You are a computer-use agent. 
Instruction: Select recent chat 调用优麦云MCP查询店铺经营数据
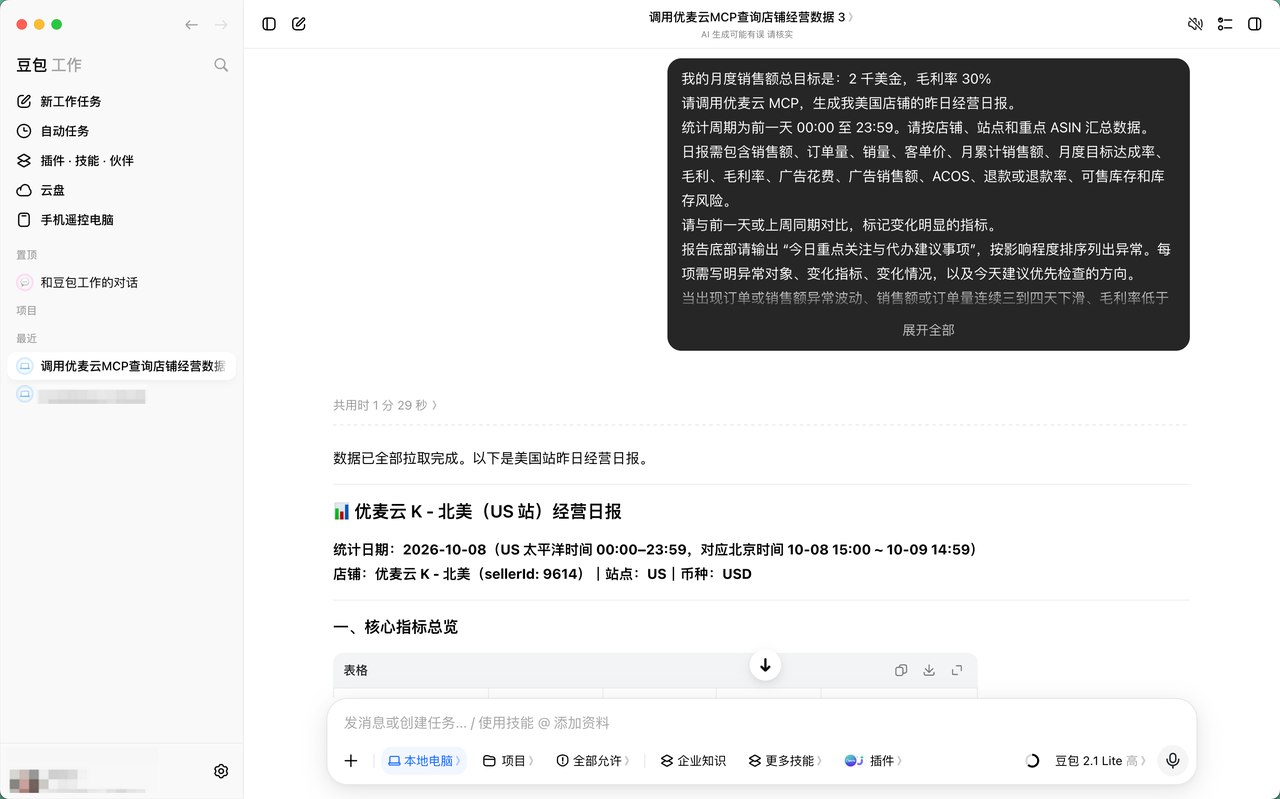(x=121, y=366)
